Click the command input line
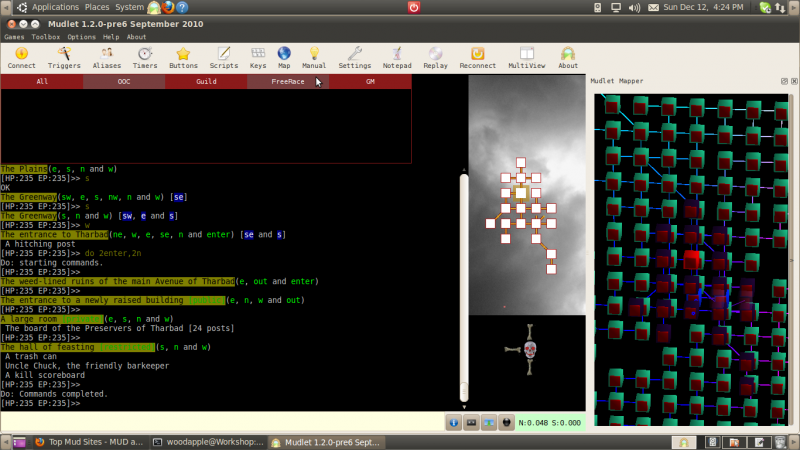The image size is (800, 450). point(222,423)
